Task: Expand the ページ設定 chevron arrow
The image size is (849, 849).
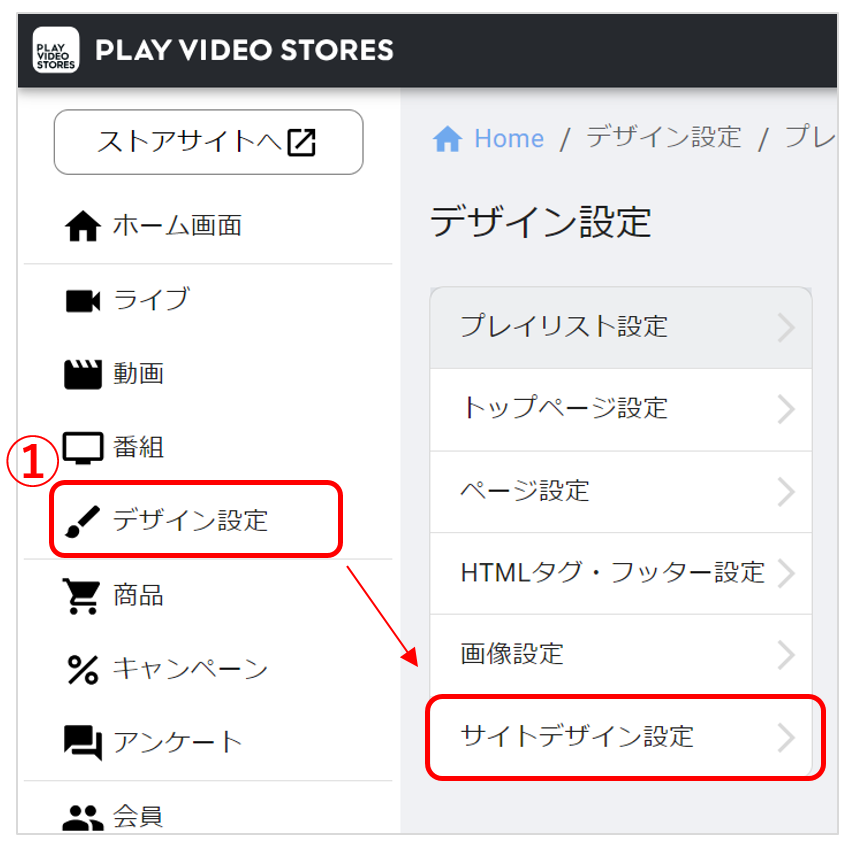Action: point(786,492)
